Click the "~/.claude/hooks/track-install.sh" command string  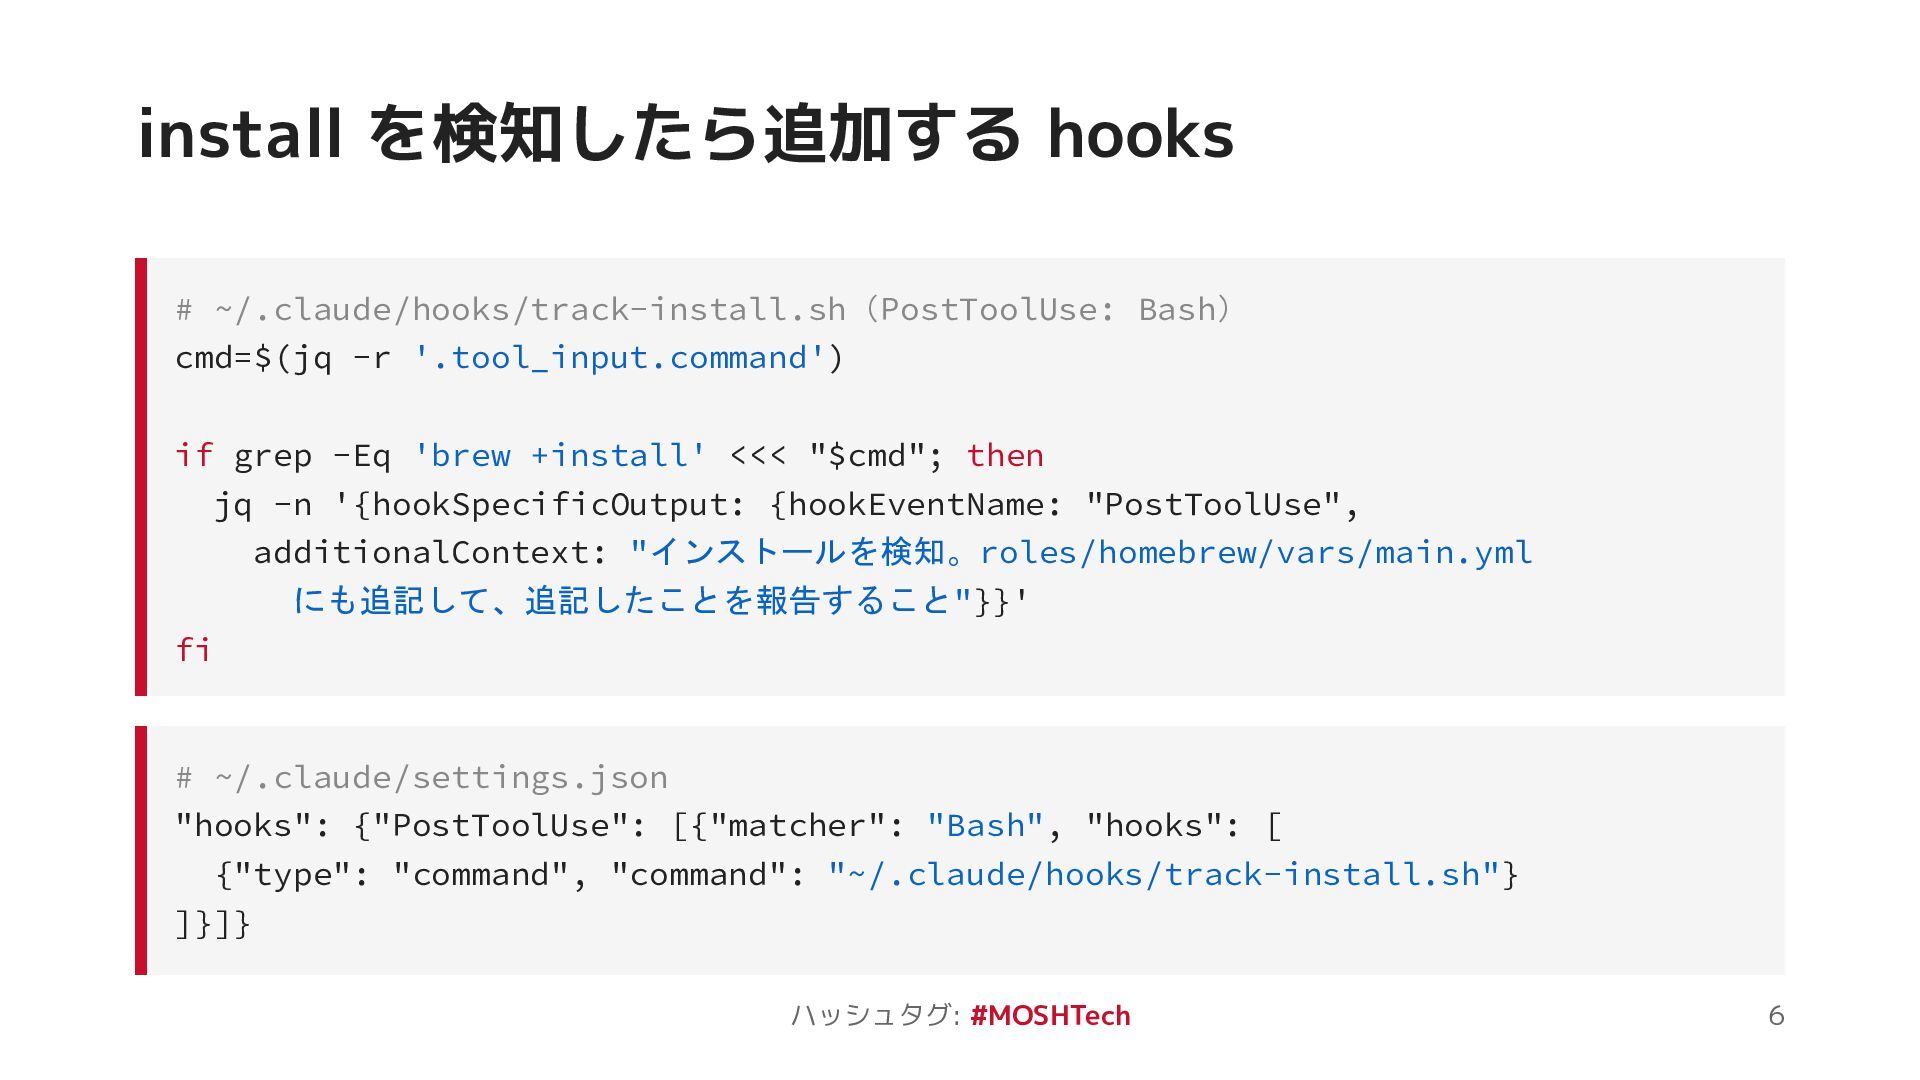click(x=1165, y=874)
